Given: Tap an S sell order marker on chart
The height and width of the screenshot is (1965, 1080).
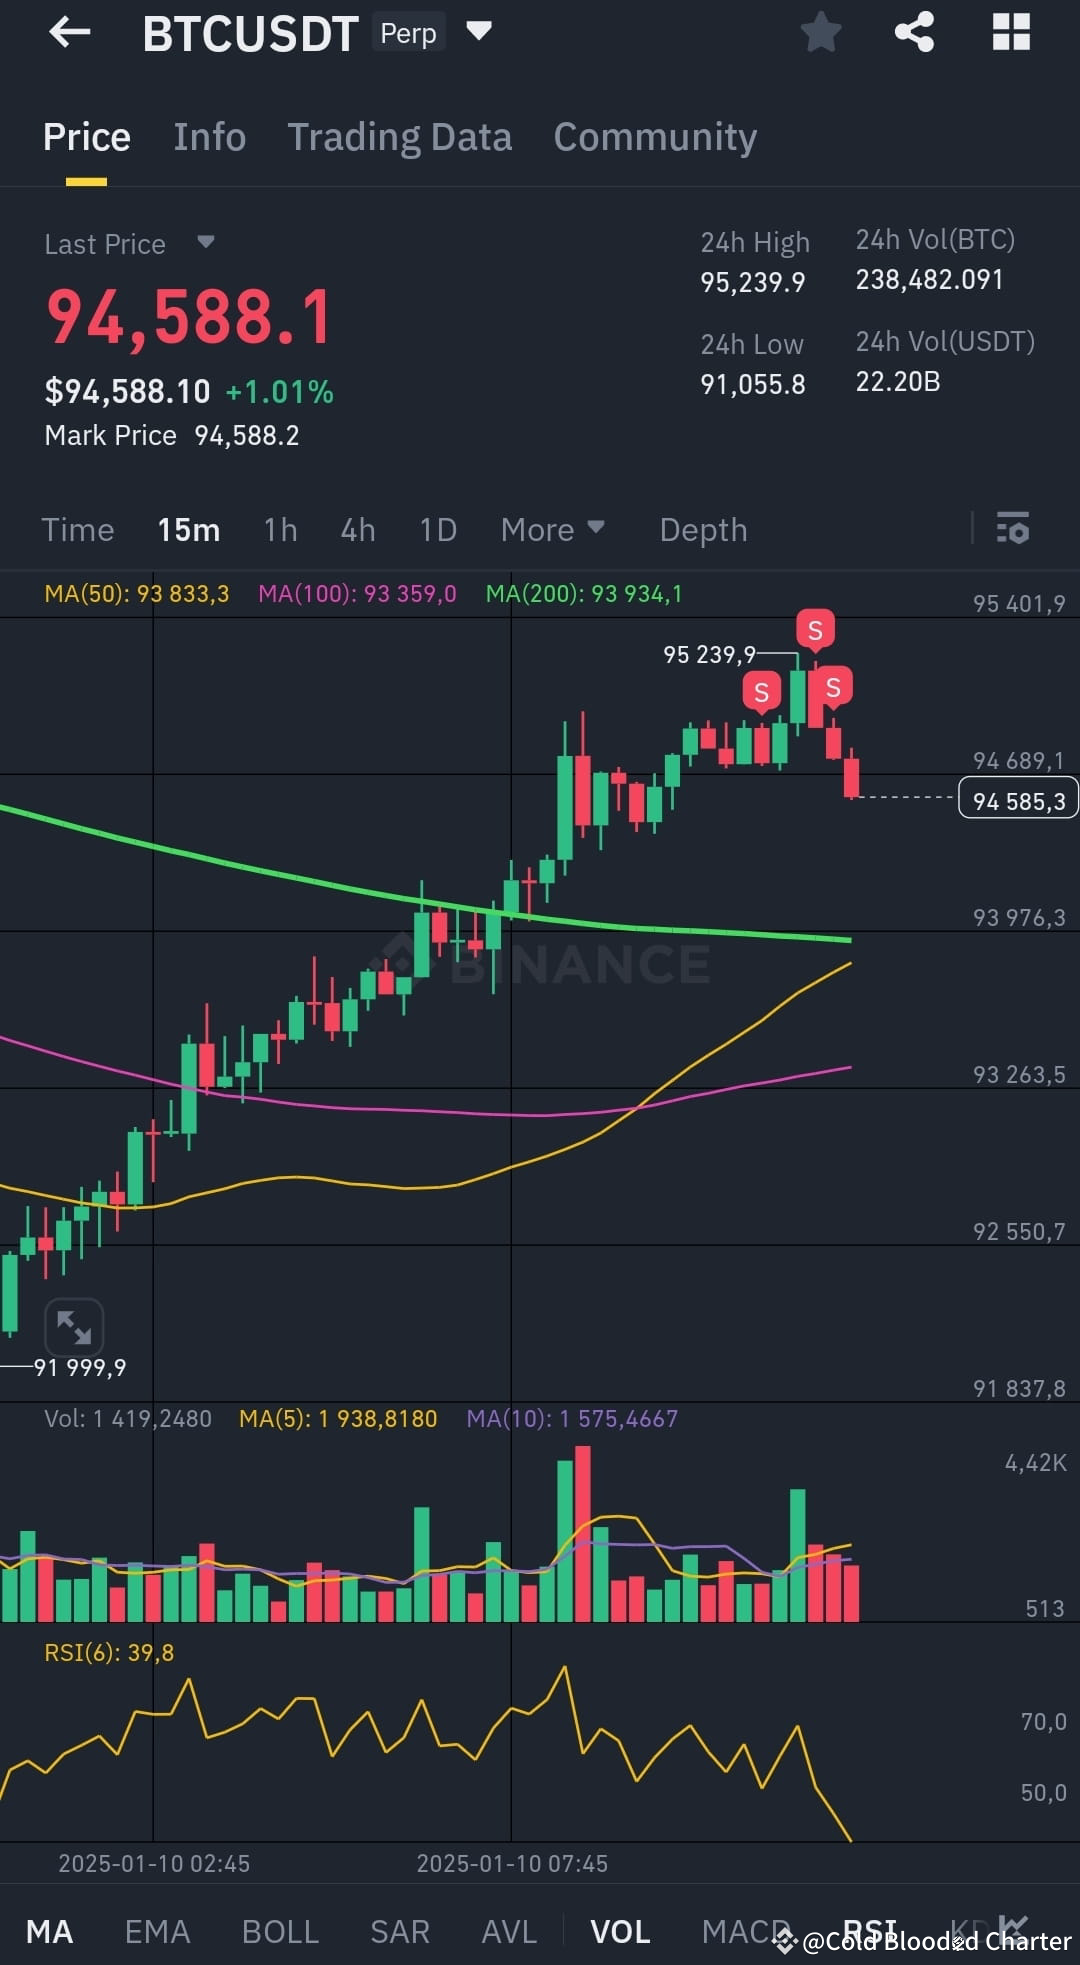Looking at the screenshot, I should [x=815, y=630].
